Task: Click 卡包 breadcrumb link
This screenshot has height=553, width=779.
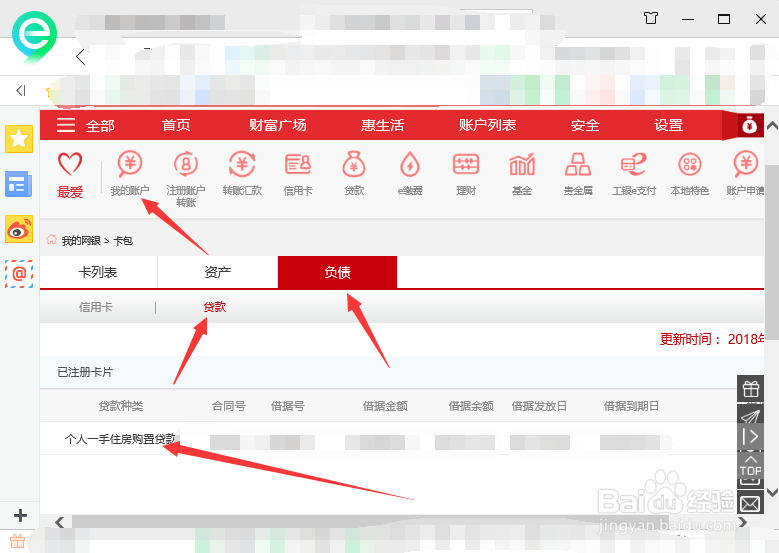Action: 123,241
